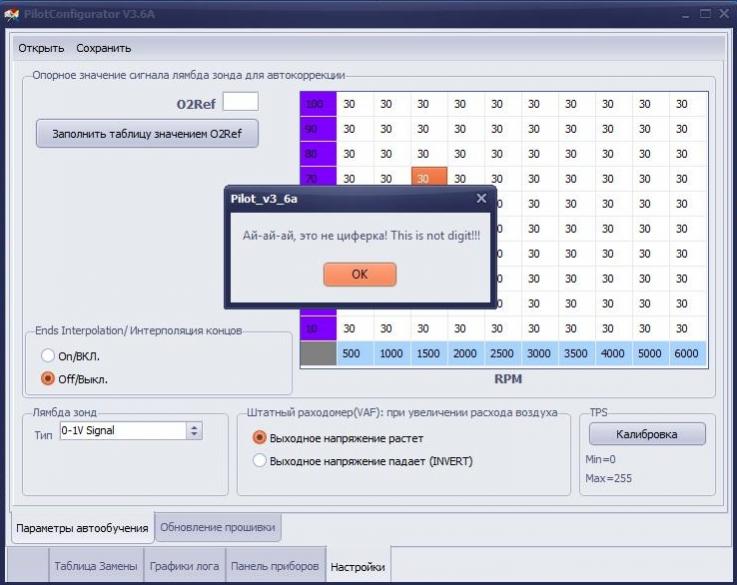This screenshot has height=585, width=737.
Task: Switch to Обновление прошивки tab
Action: coord(218,527)
